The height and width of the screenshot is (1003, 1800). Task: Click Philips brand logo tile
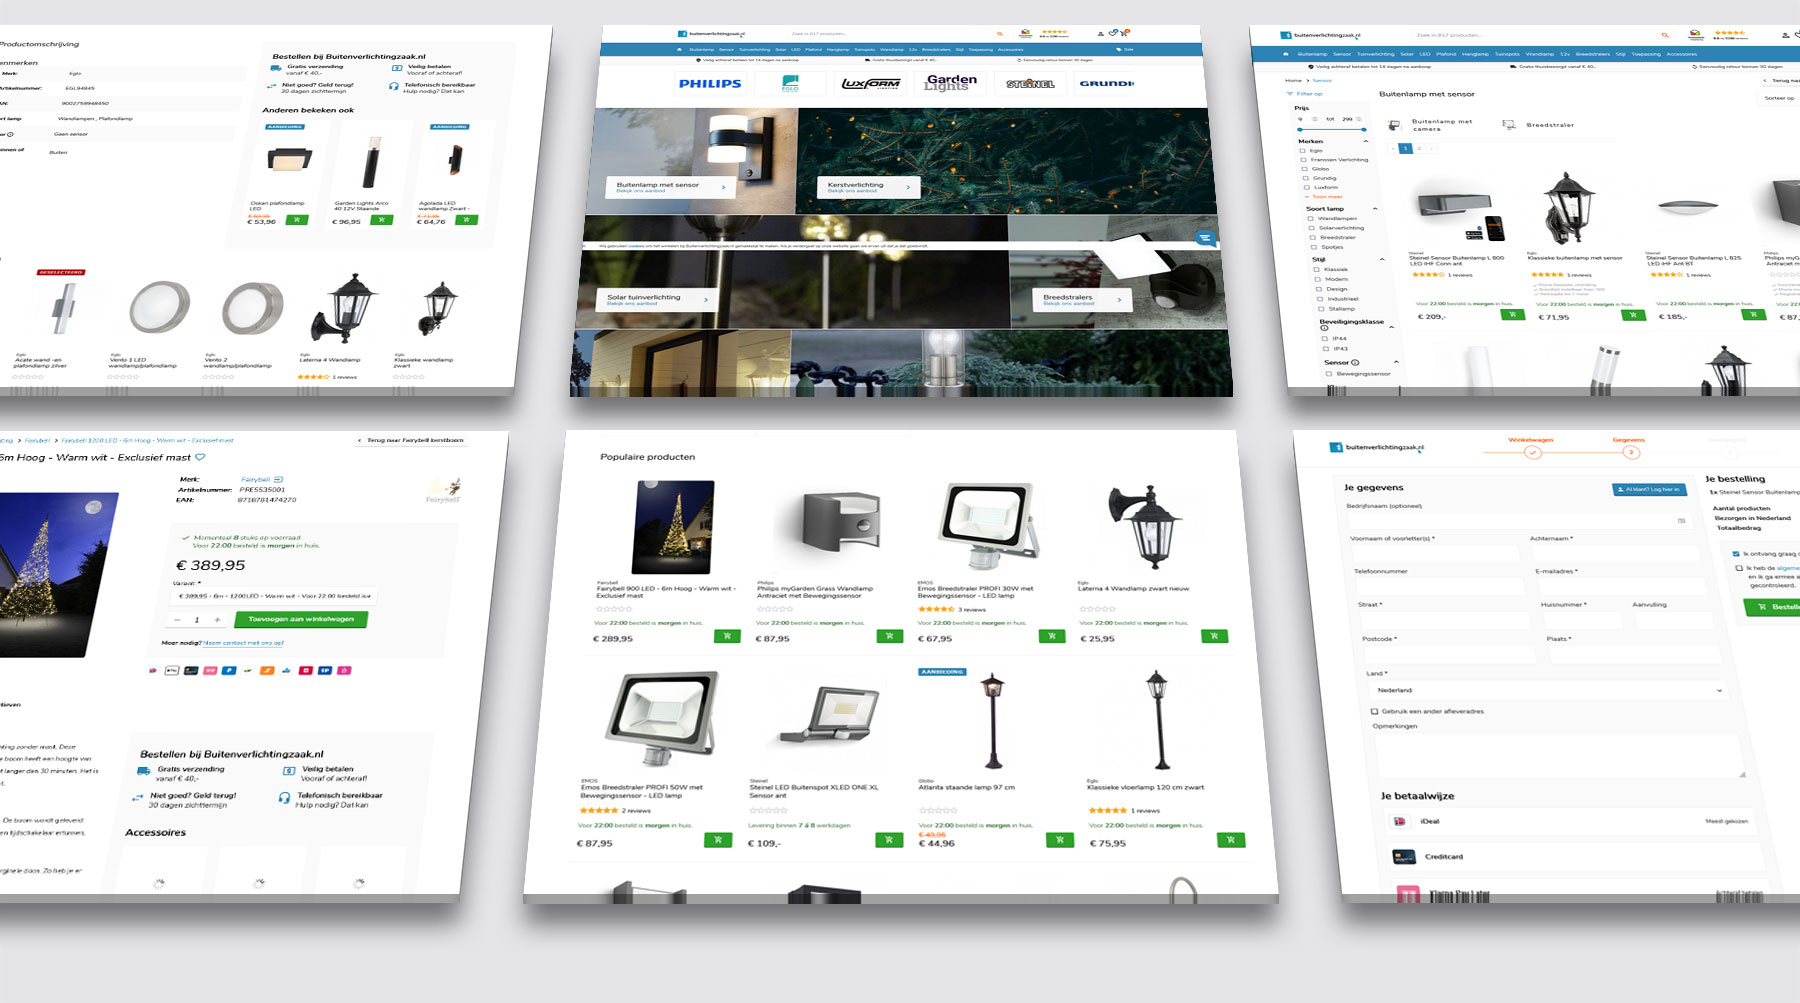pyautogui.click(x=709, y=84)
